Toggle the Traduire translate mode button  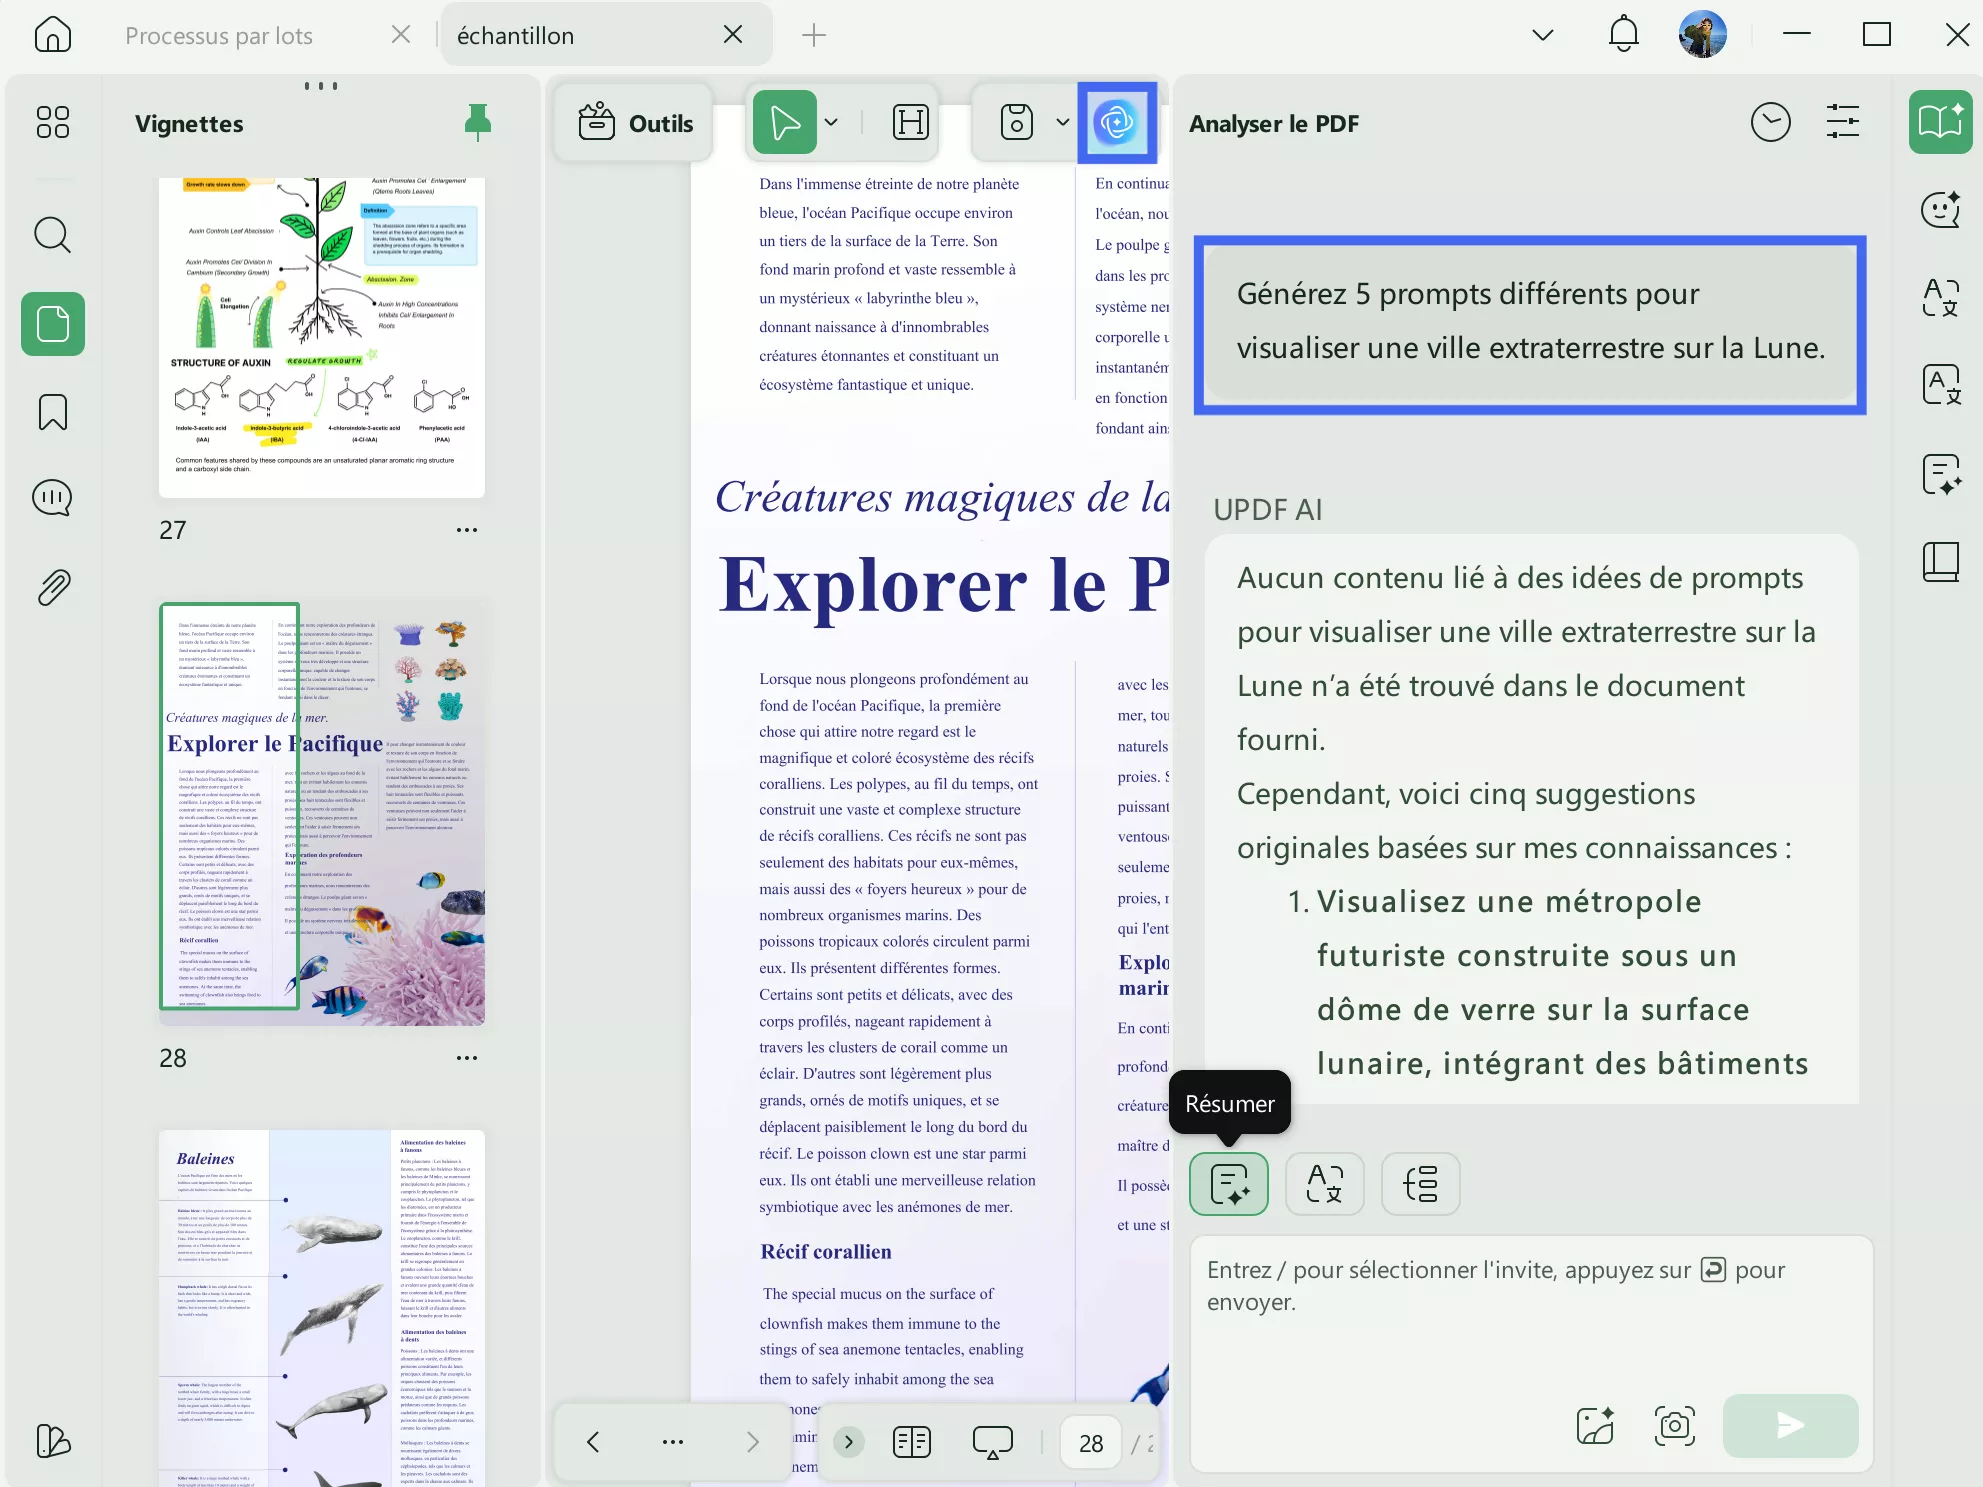click(1324, 1184)
